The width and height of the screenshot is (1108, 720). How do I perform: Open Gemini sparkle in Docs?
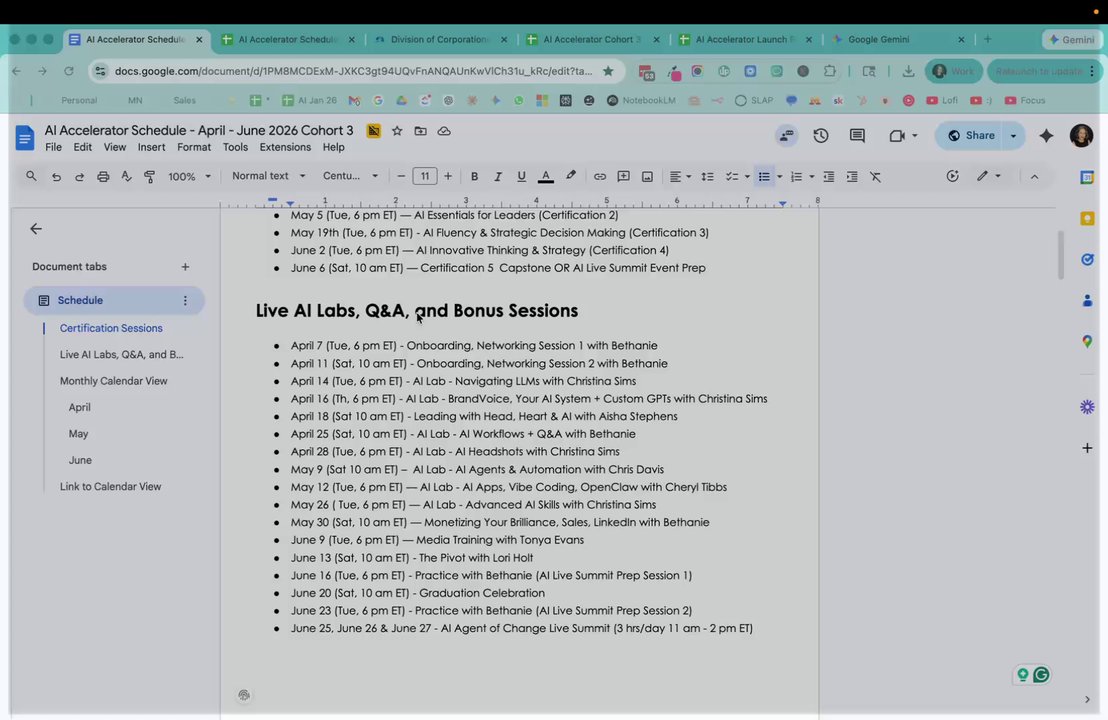[1047, 135]
